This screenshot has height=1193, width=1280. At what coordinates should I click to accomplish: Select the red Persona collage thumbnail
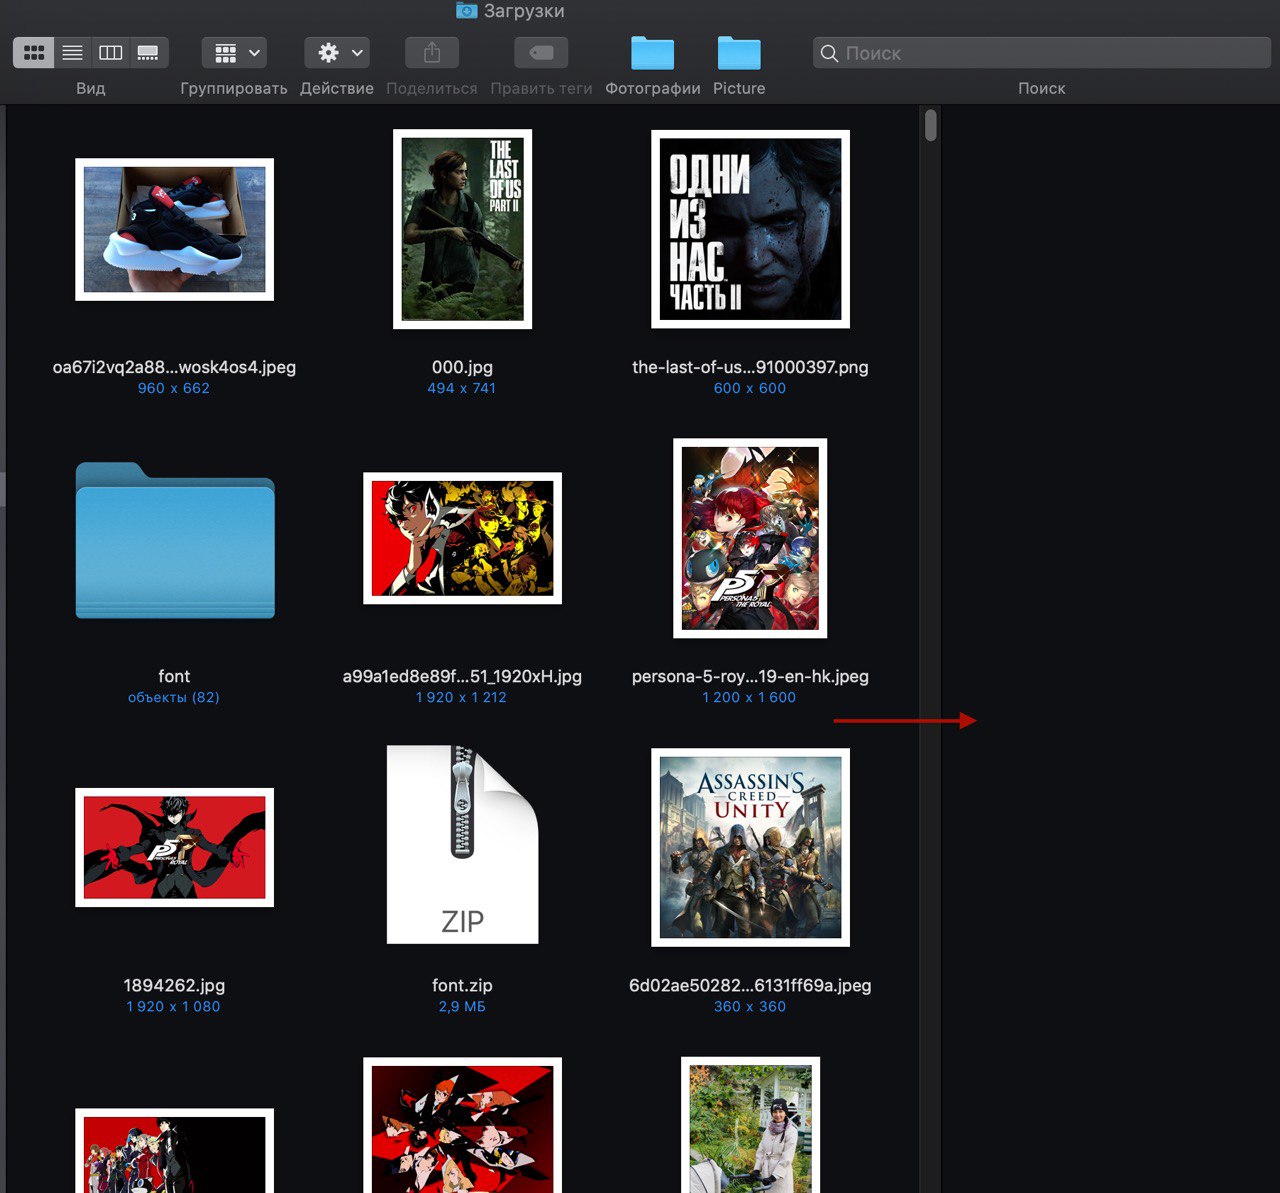(462, 1125)
